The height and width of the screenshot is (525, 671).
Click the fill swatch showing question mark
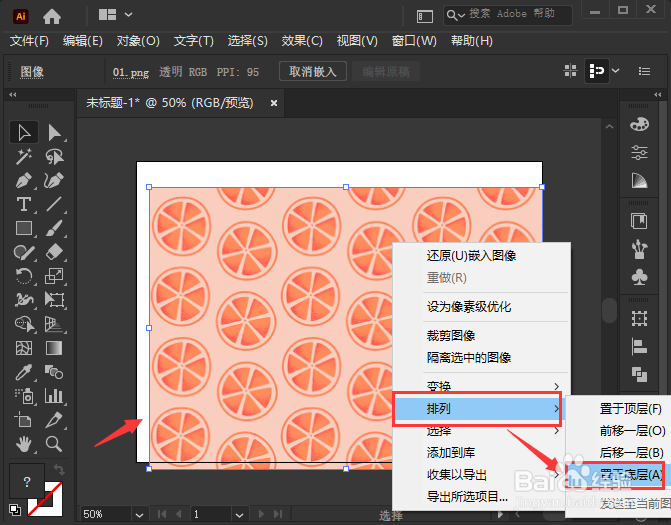click(x=27, y=482)
